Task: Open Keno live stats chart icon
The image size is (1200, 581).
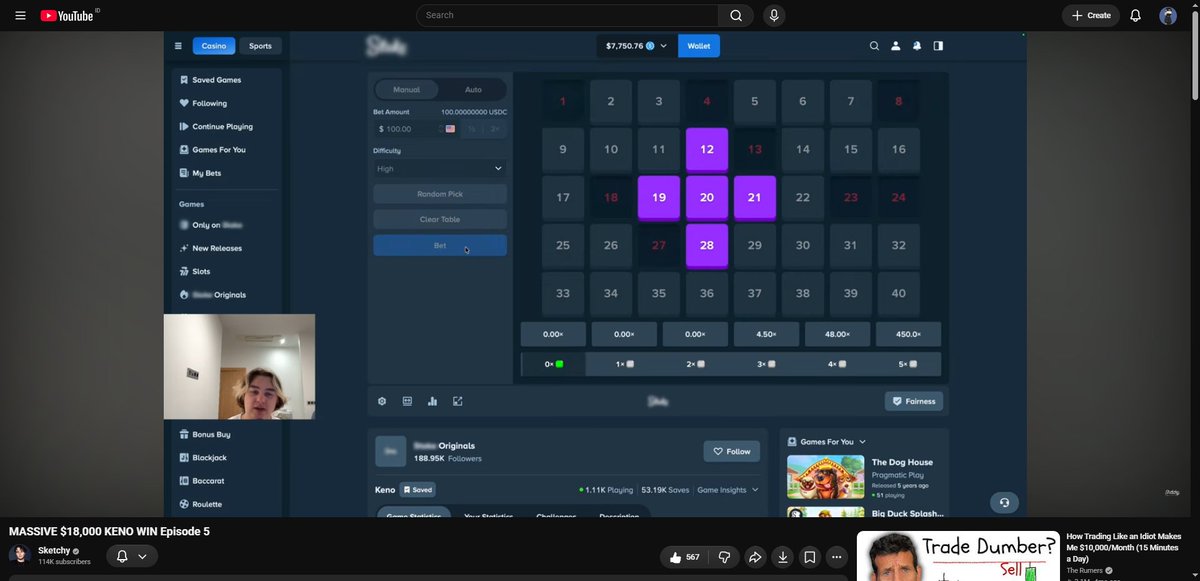Action: tap(432, 401)
